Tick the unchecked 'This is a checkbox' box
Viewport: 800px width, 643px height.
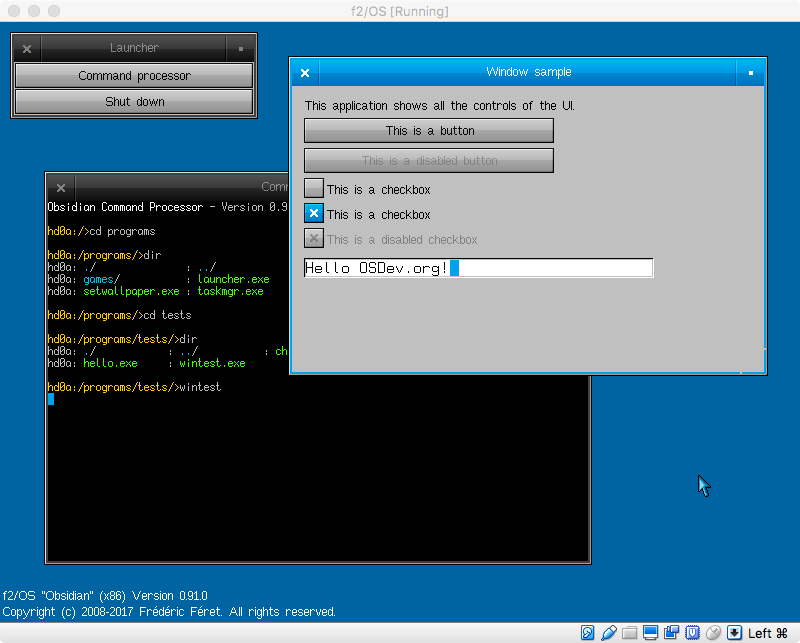(x=314, y=188)
